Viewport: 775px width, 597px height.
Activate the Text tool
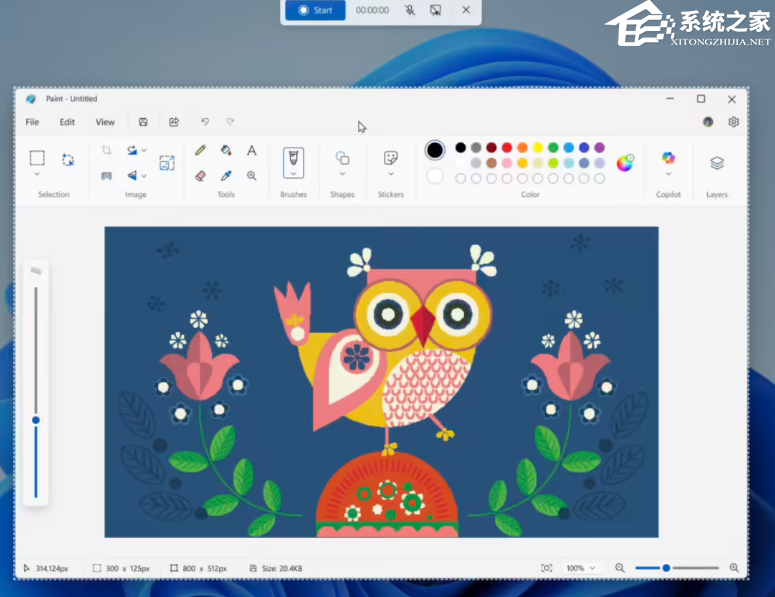[x=252, y=151]
